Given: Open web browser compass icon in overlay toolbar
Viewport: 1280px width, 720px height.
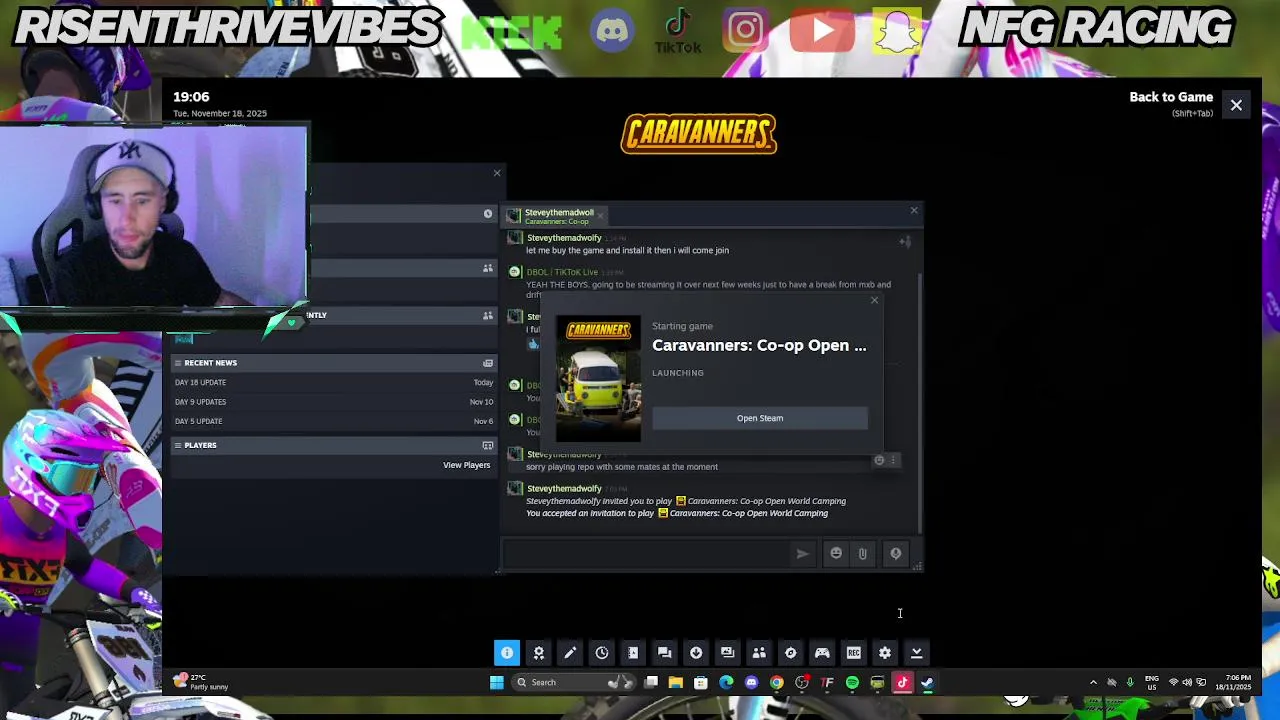Looking at the screenshot, I should tap(791, 653).
